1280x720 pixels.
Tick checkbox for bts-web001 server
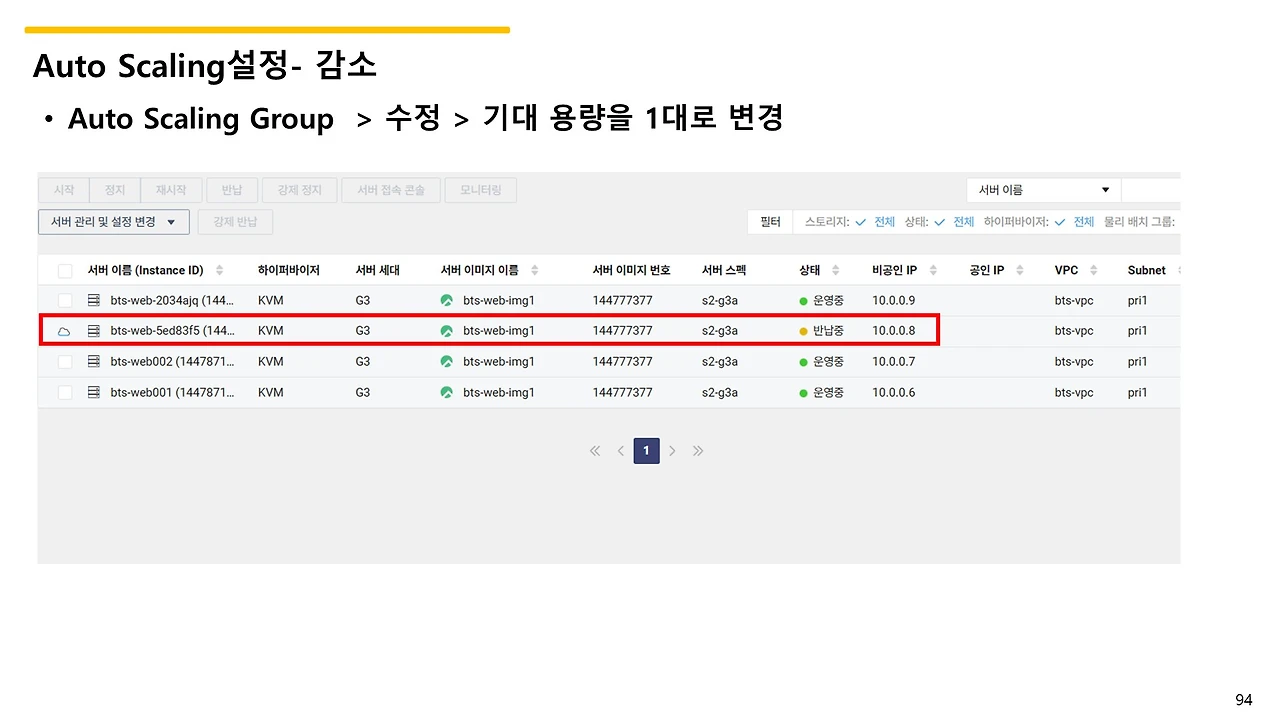pyautogui.click(x=65, y=392)
